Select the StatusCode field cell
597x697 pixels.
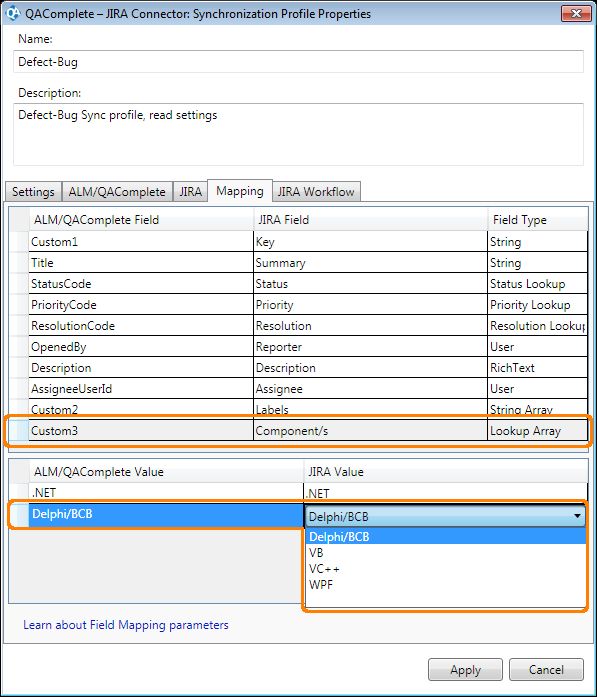tap(141, 284)
